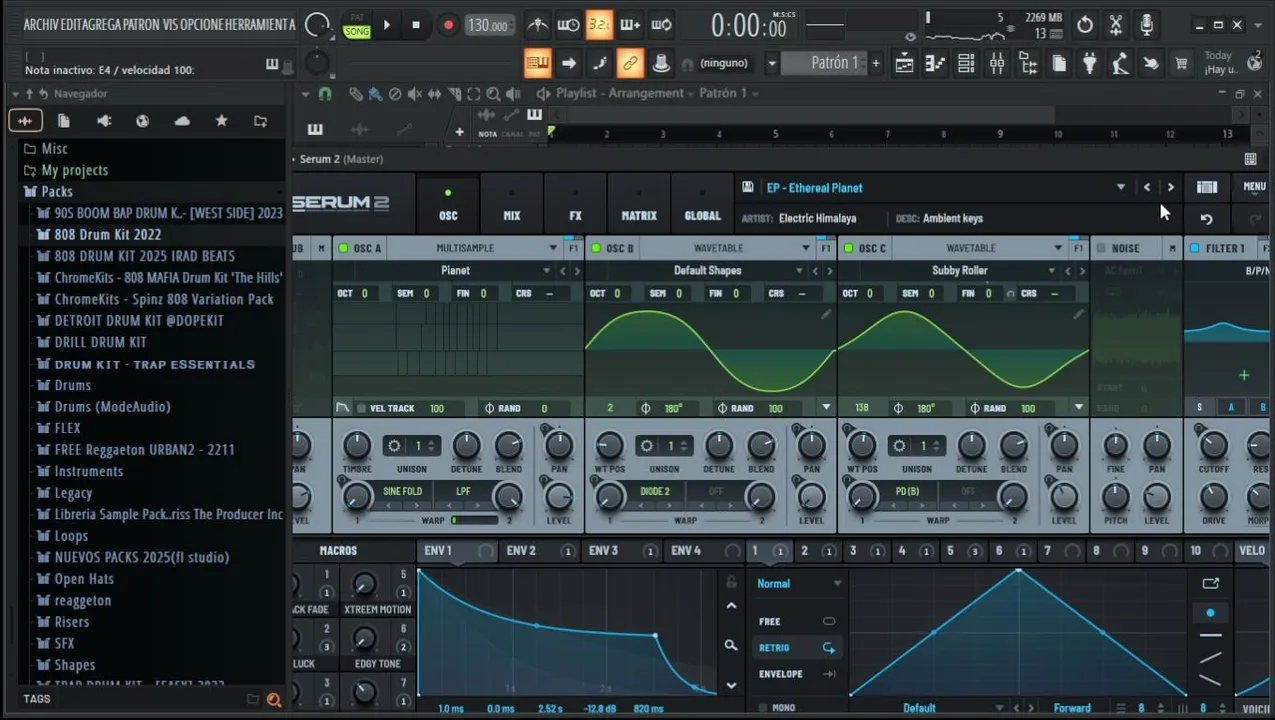Open the 808 Drum Kit 2022 folder
Image resolution: width=1275 pixels, height=720 pixels.
tap(108, 235)
